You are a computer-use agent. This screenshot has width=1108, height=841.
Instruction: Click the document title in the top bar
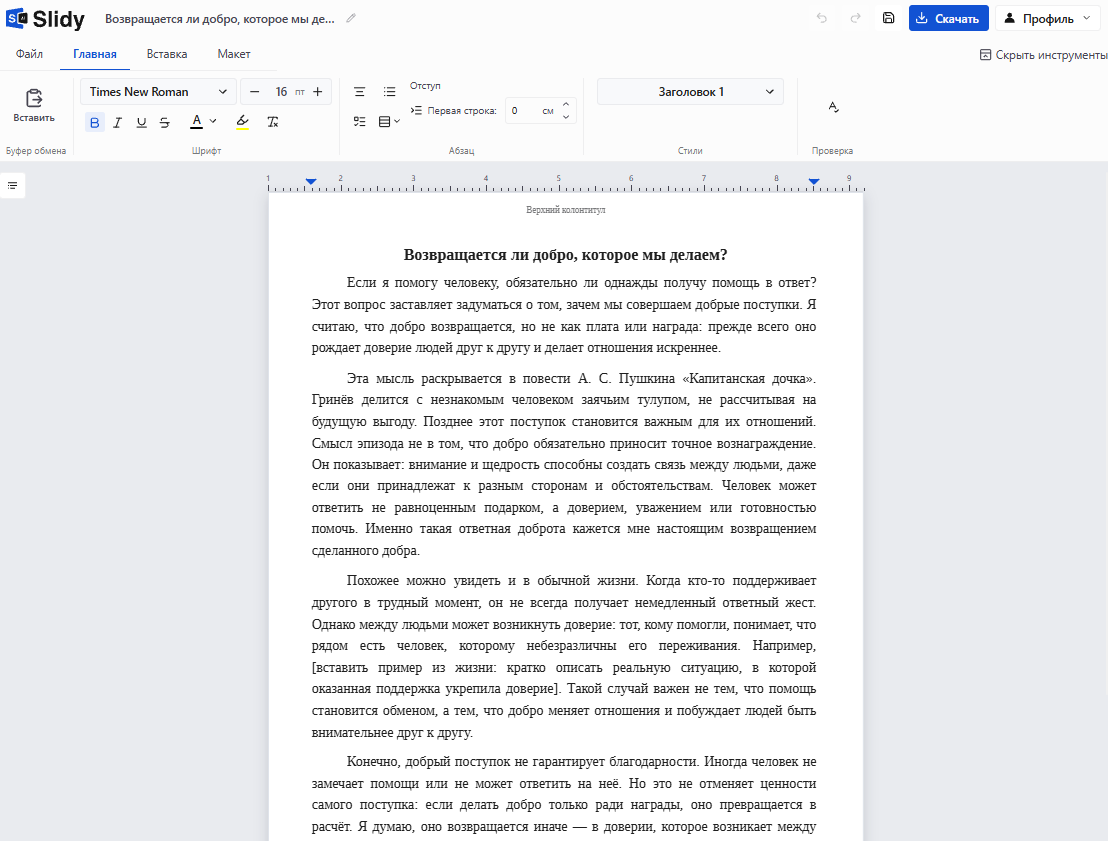(x=220, y=19)
